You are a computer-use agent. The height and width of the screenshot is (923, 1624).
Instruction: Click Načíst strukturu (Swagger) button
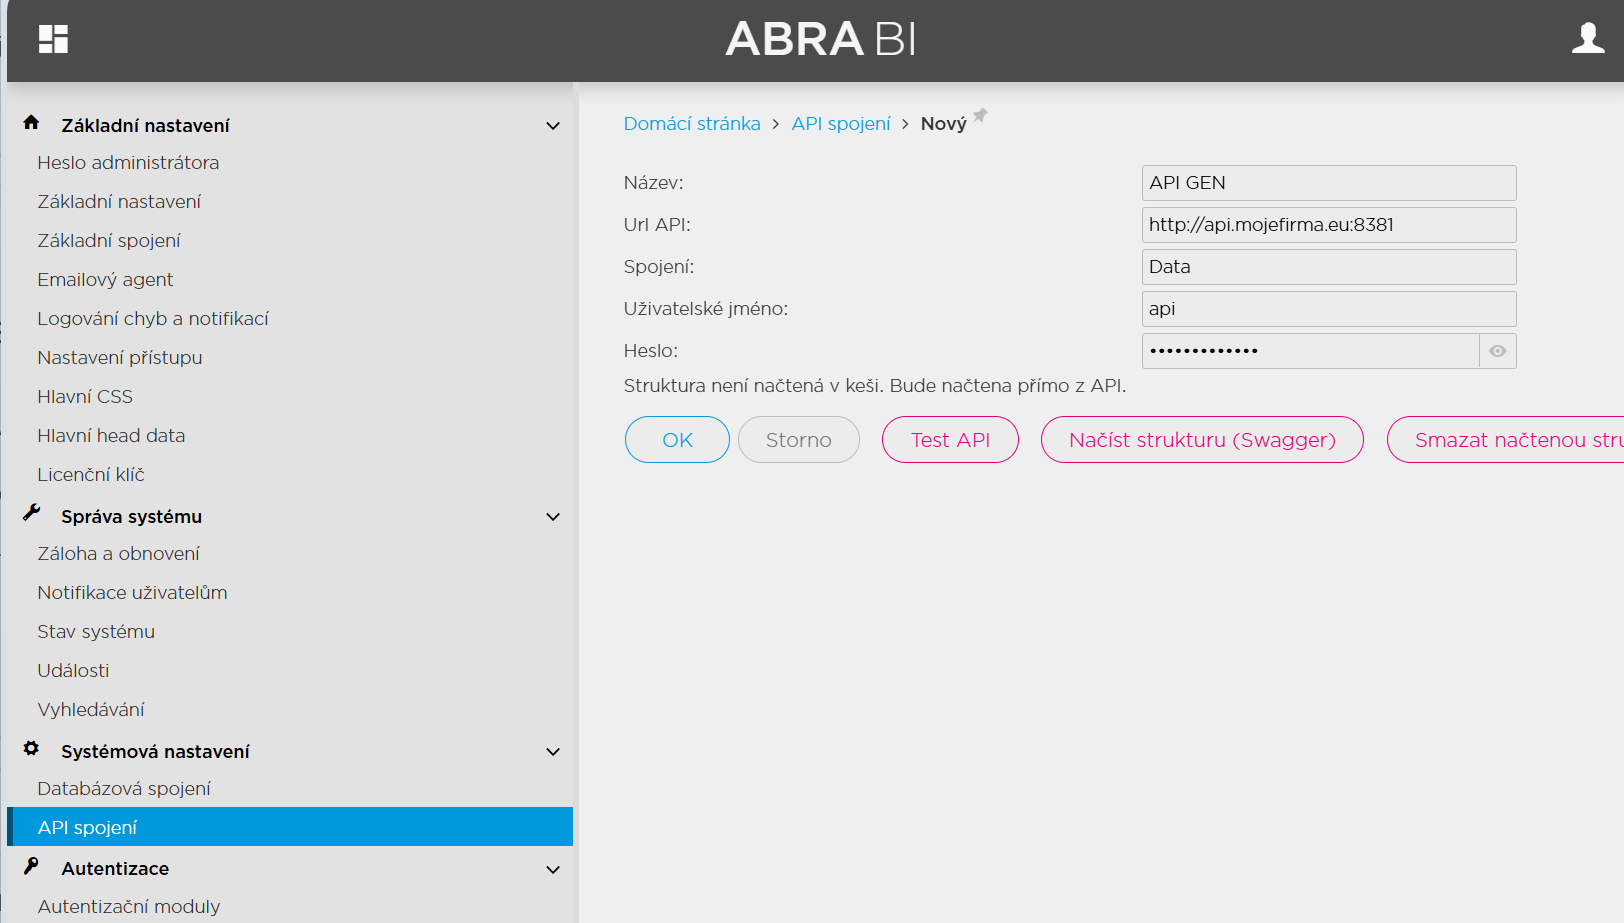coord(1202,440)
